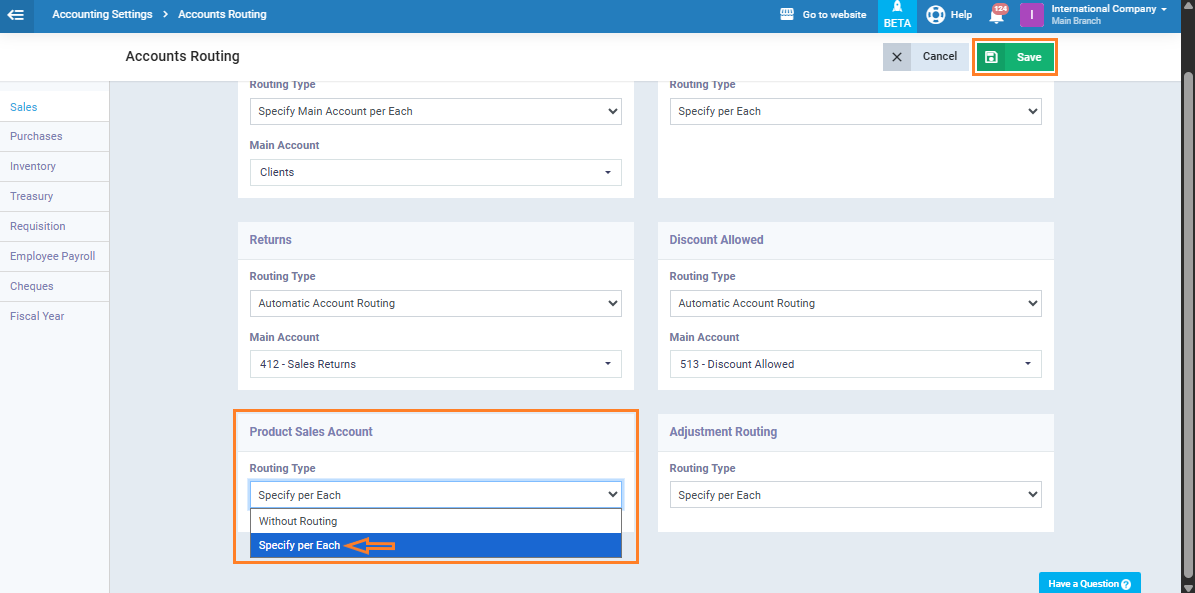Open the 513 - Discount Allowed account dropdown
The image size is (1195, 593).
[x=855, y=364]
